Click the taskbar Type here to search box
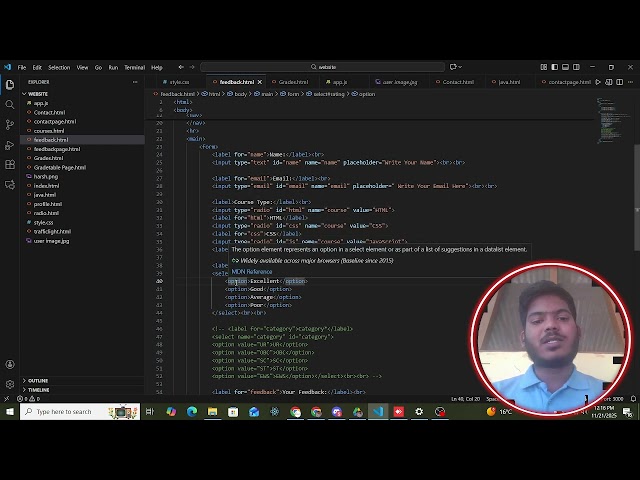The image size is (640, 480). click(80, 411)
